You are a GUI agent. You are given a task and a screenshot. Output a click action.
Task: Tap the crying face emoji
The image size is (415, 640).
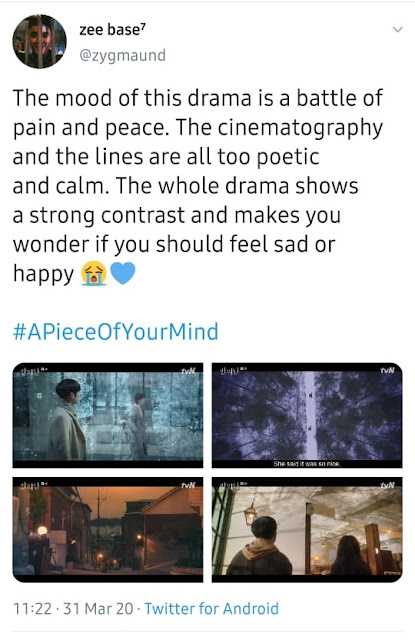pos(94,273)
